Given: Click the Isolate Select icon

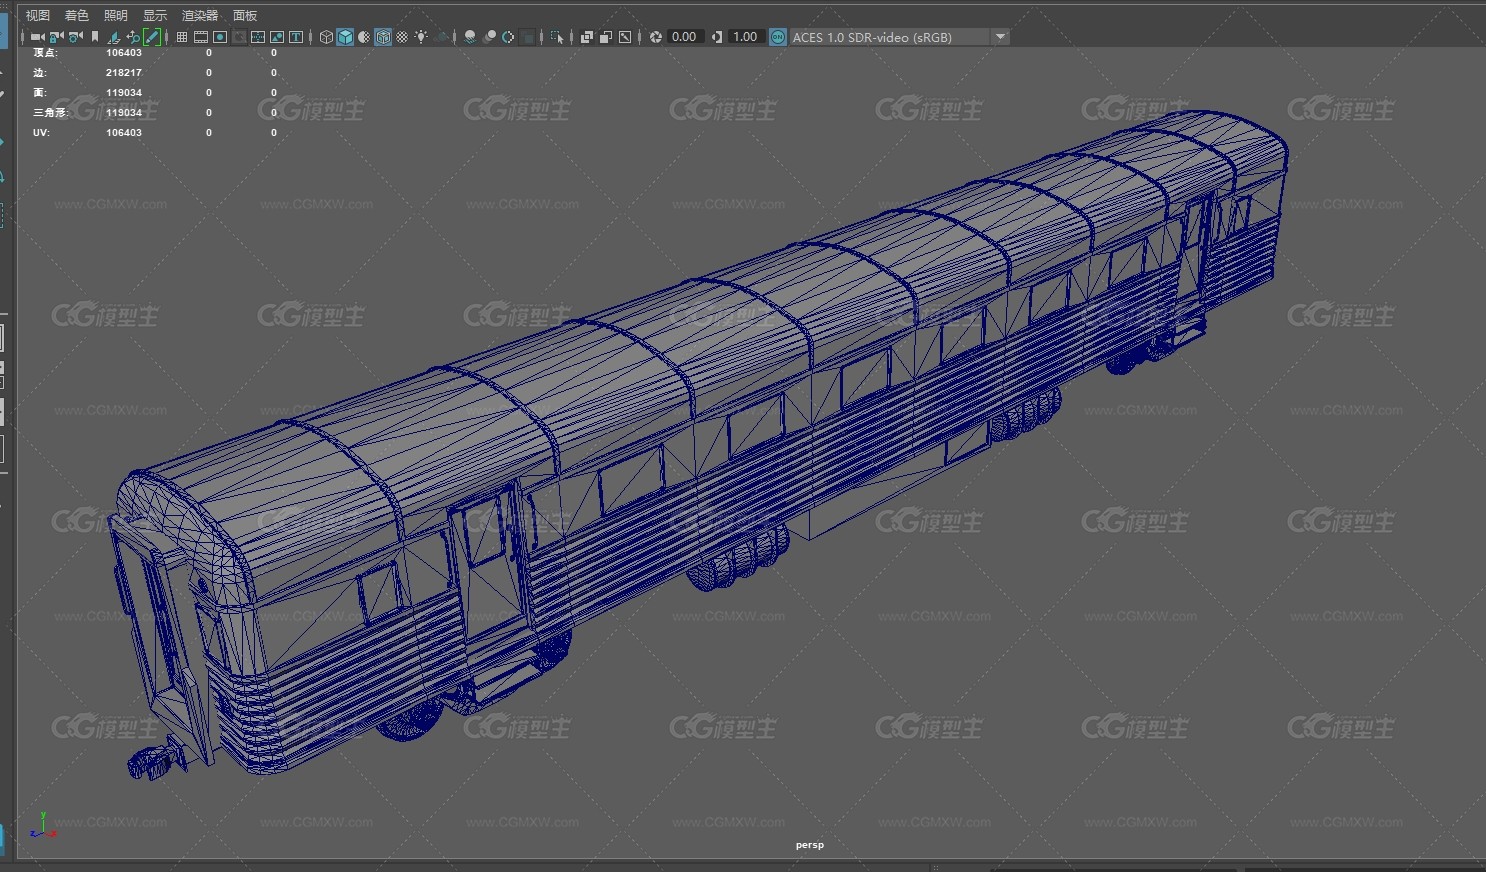Looking at the screenshot, I should tap(557, 37).
